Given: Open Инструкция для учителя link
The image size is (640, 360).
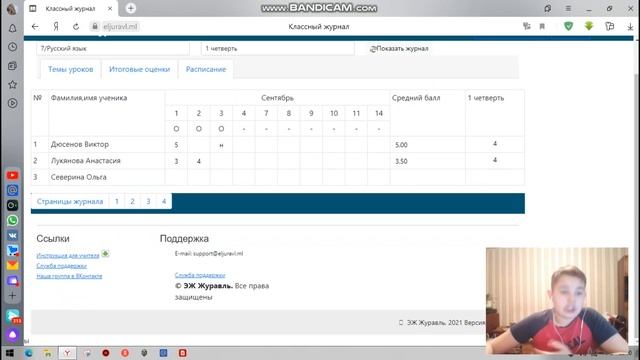Looking at the screenshot, I should coord(68,256).
